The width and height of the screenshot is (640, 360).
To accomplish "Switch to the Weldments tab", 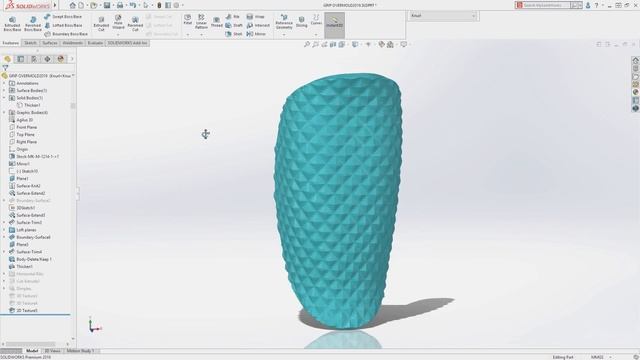I will pos(73,43).
